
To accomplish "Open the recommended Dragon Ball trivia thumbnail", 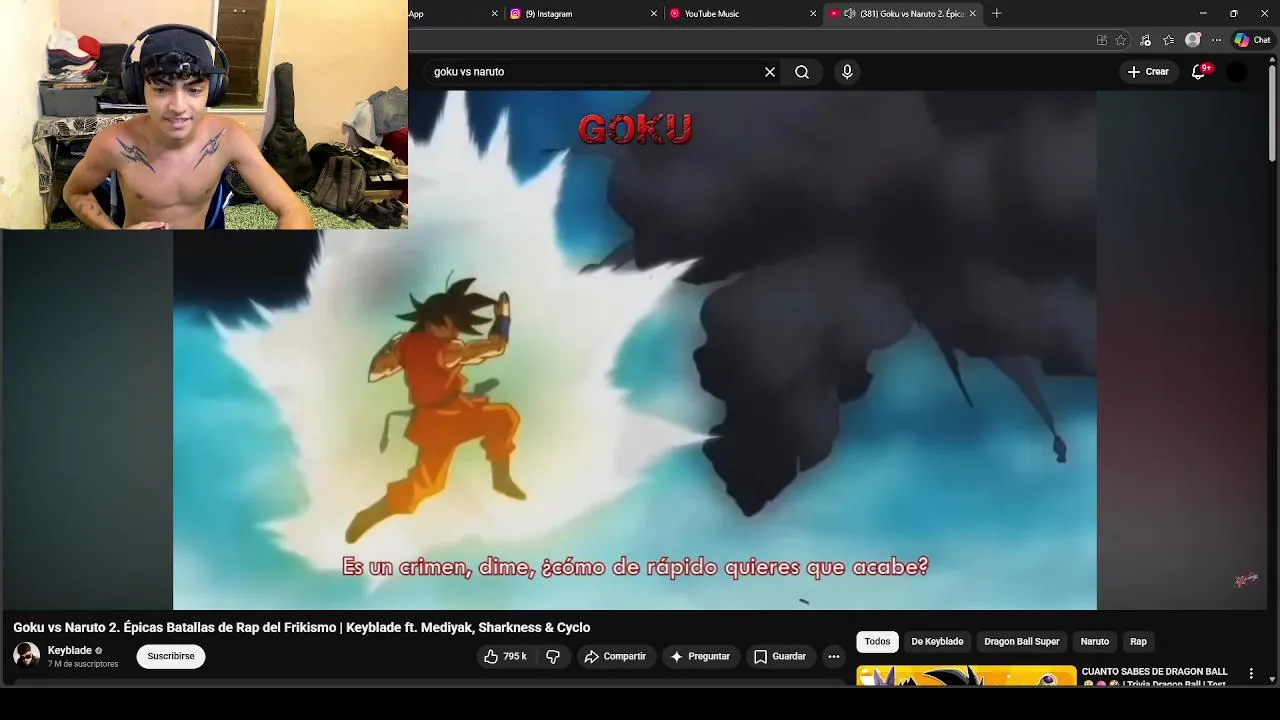I will pyautogui.click(x=966, y=676).
